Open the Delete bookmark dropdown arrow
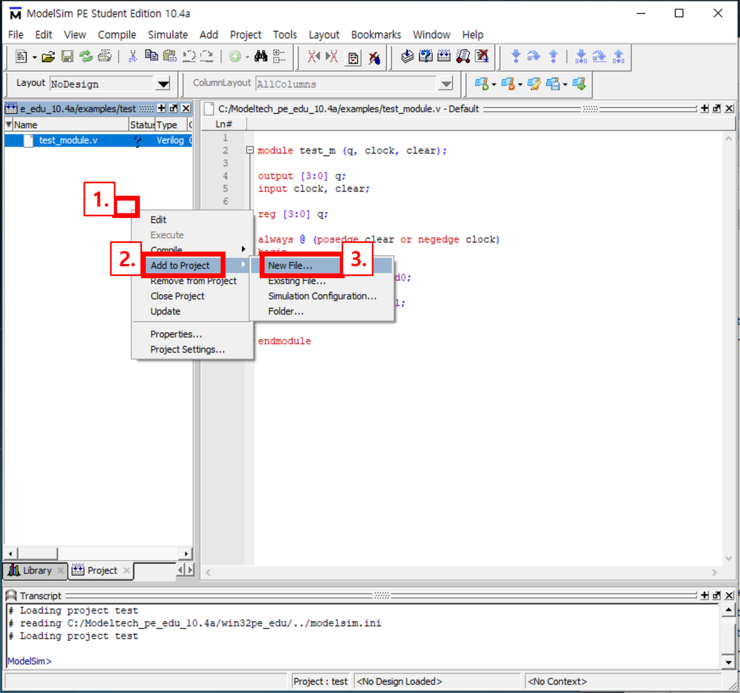740x693 pixels. pos(520,85)
